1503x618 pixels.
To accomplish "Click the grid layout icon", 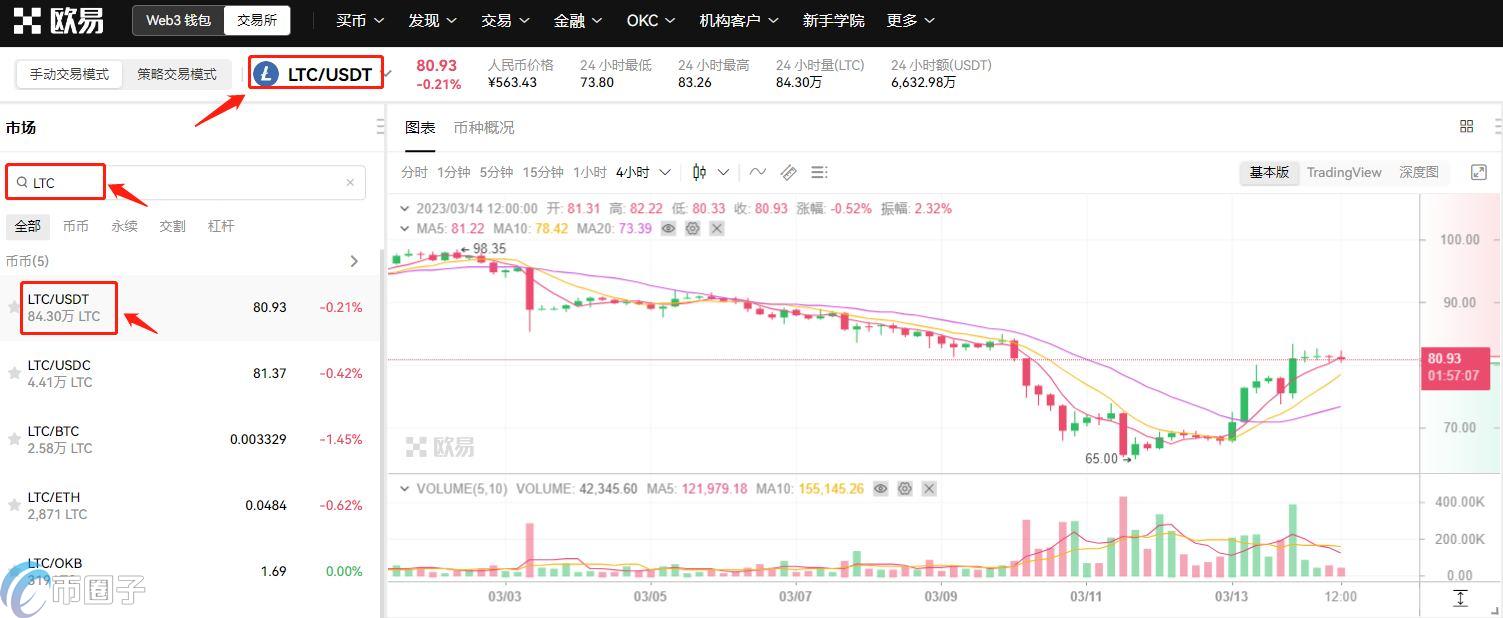I will (1466, 126).
